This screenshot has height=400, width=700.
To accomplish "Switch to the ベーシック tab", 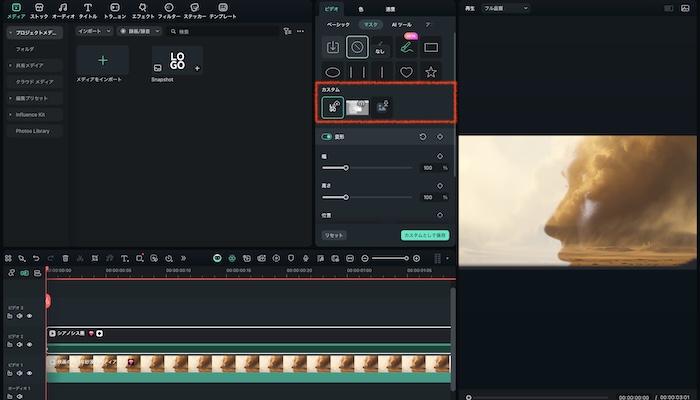I will point(339,23).
